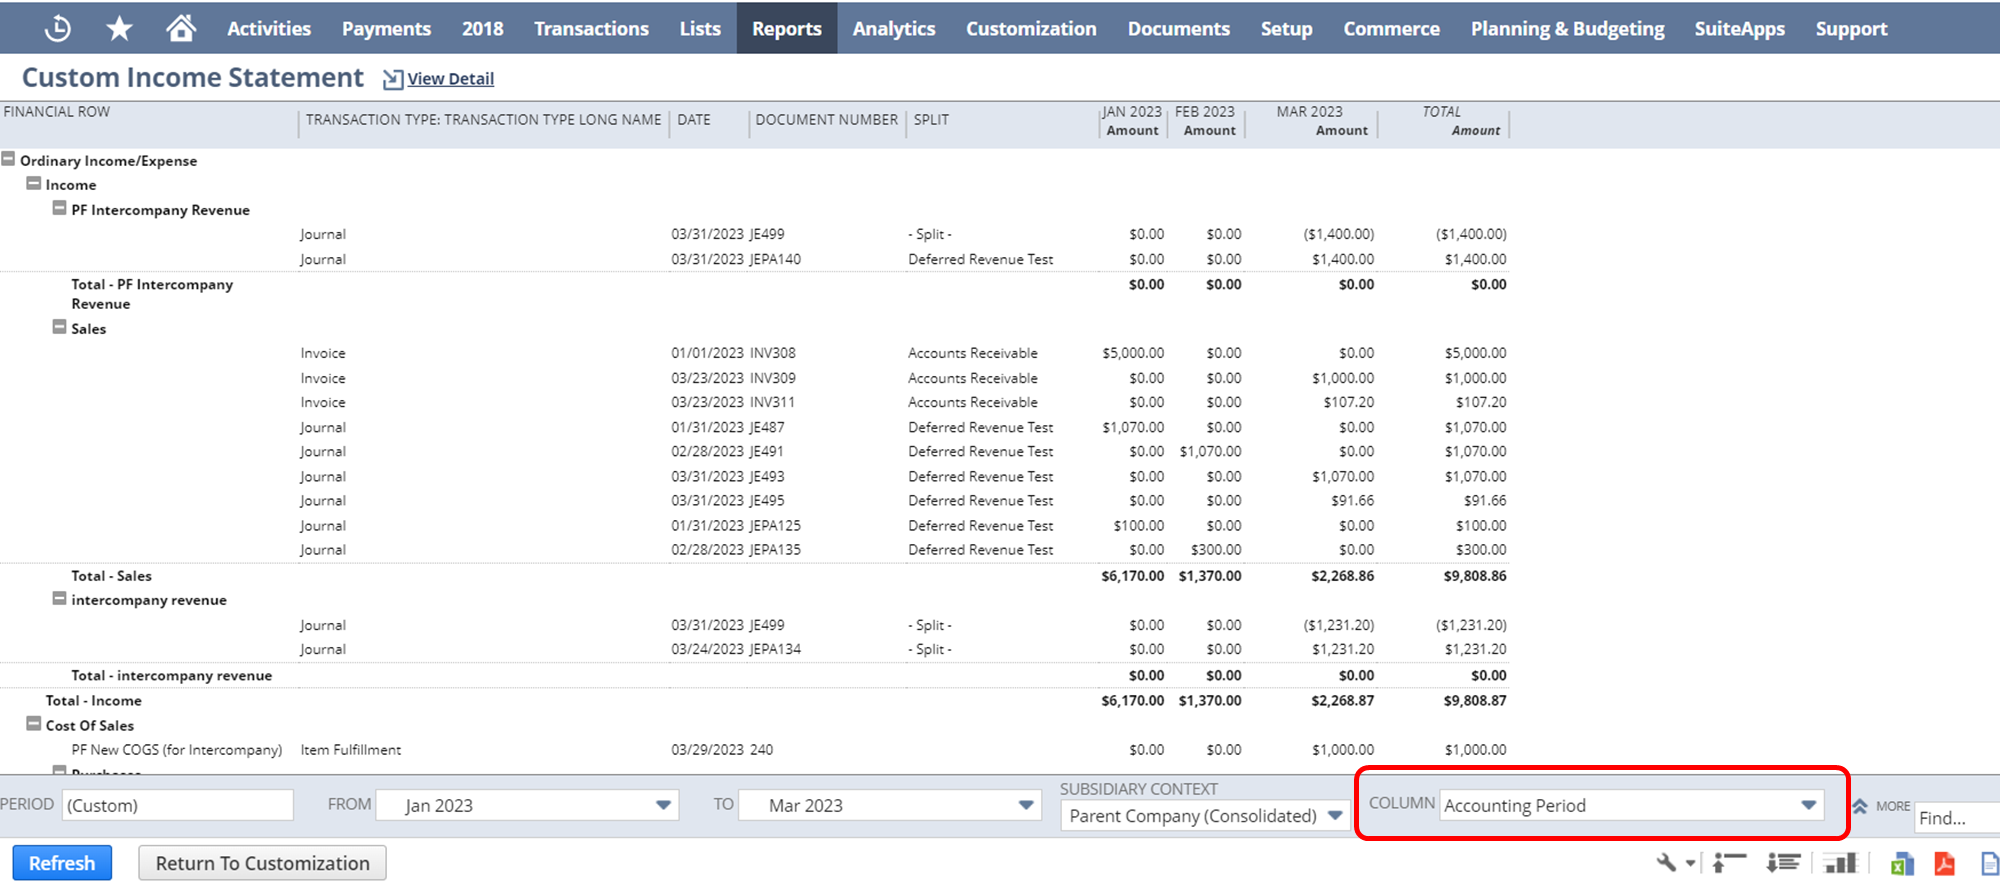Open the Subsidiary Context dropdown

pyautogui.click(x=1205, y=816)
